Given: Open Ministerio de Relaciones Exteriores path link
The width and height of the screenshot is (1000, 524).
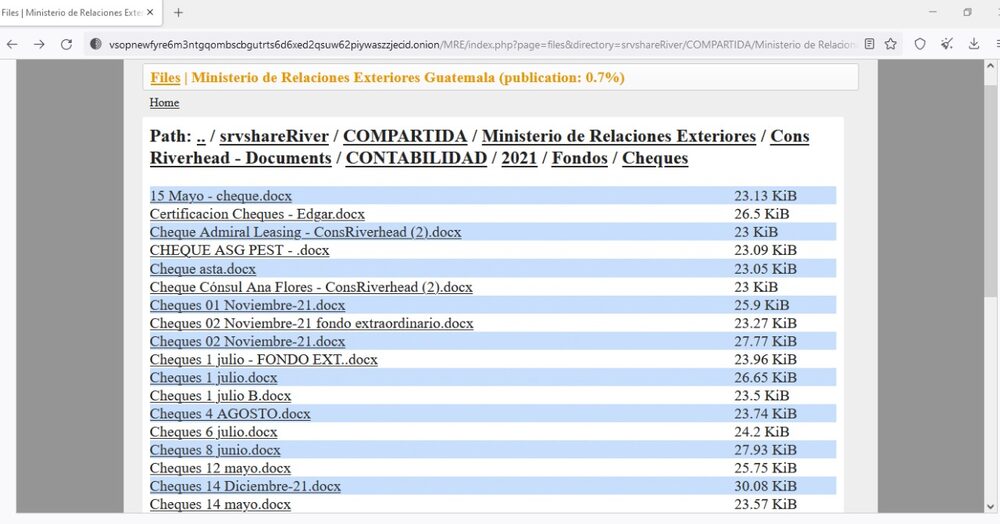Looking at the screenshot, I should click(x=619, y=136).
